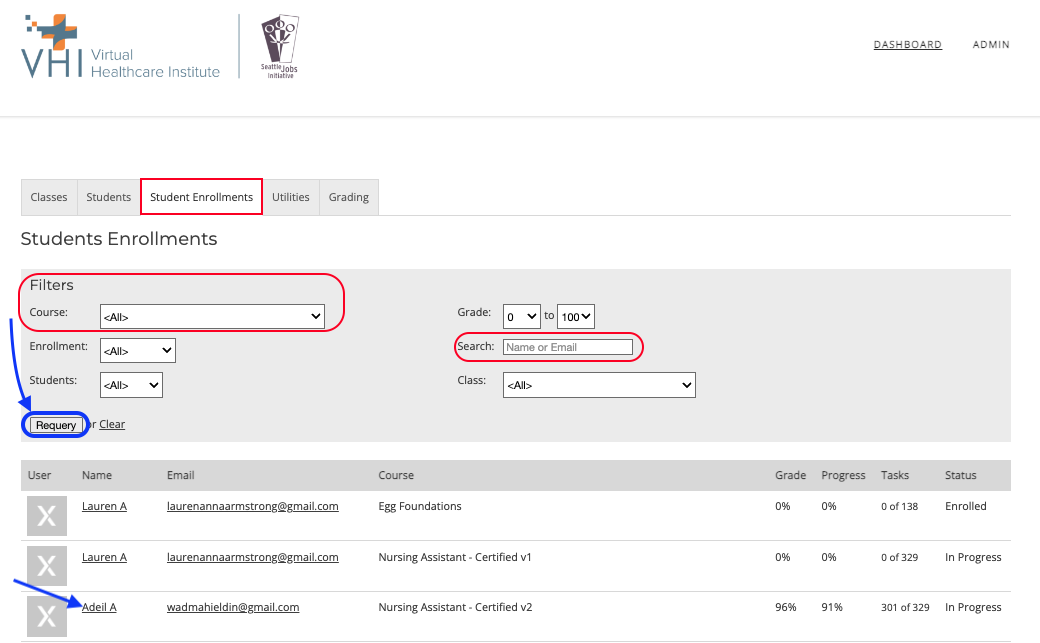
Task: Click laurenannaarmstrong@gmail.com email in Nursing Assistant v1 row
Action: (x=253, y=557)
